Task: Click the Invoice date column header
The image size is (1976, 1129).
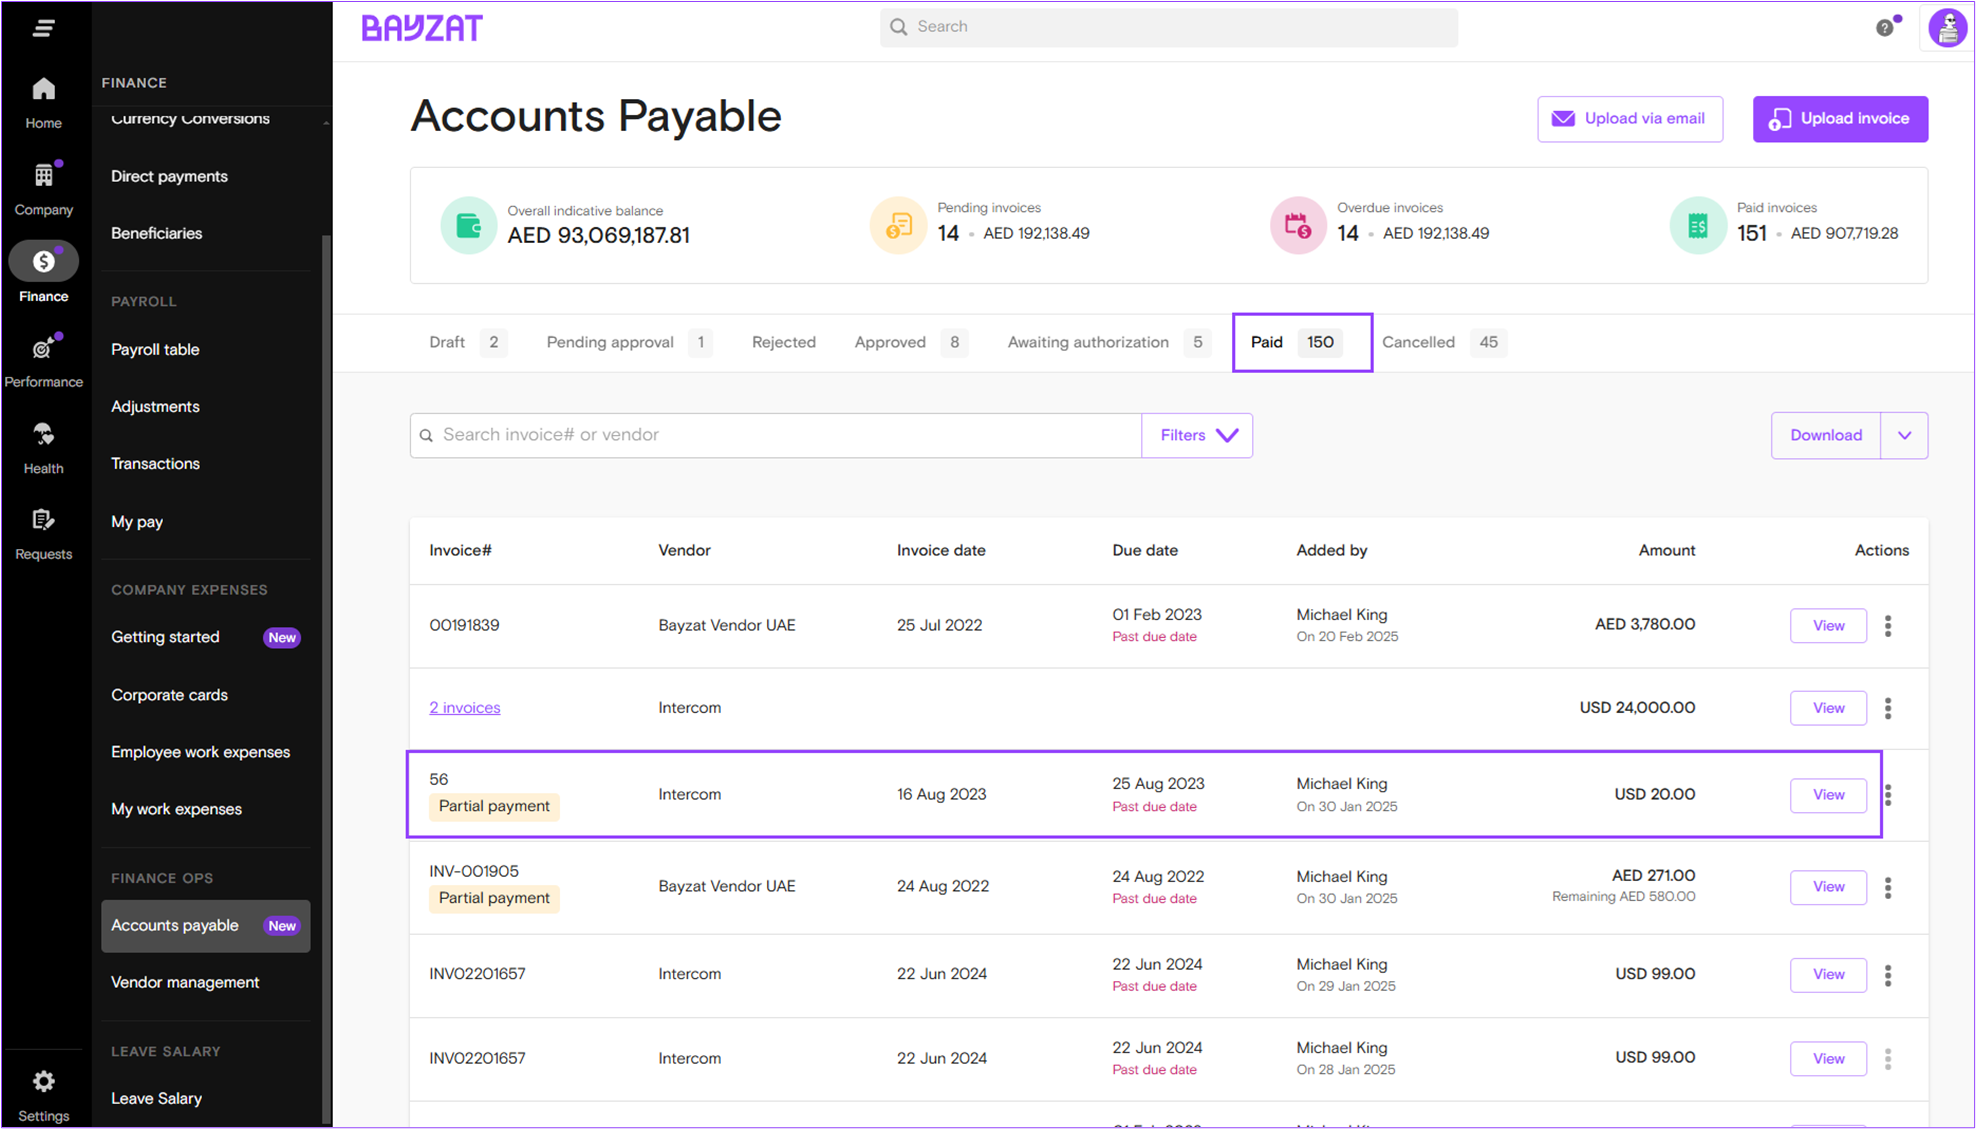Action: coord(941,551)
